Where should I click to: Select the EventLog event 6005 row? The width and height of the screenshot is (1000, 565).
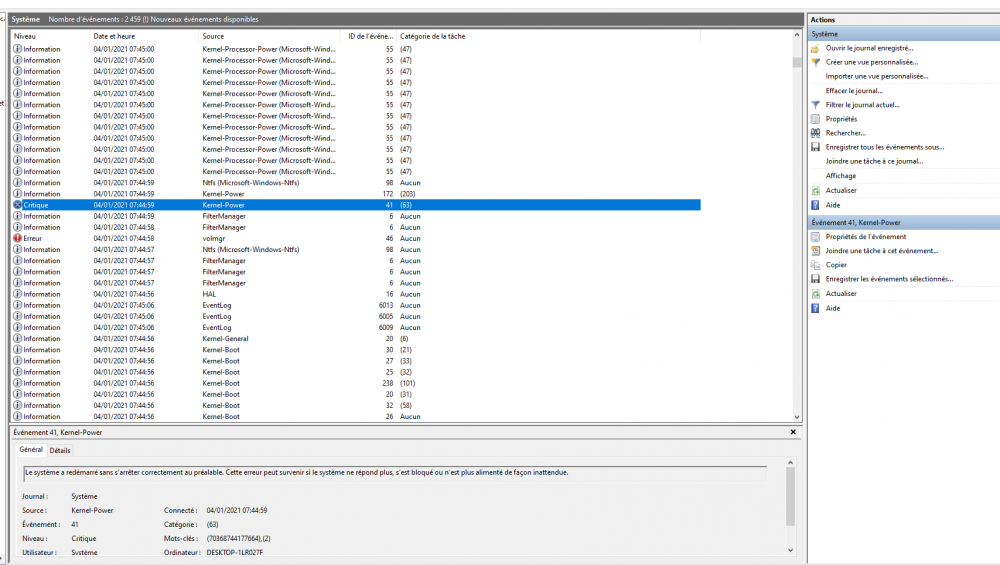(x=356, y=316)
